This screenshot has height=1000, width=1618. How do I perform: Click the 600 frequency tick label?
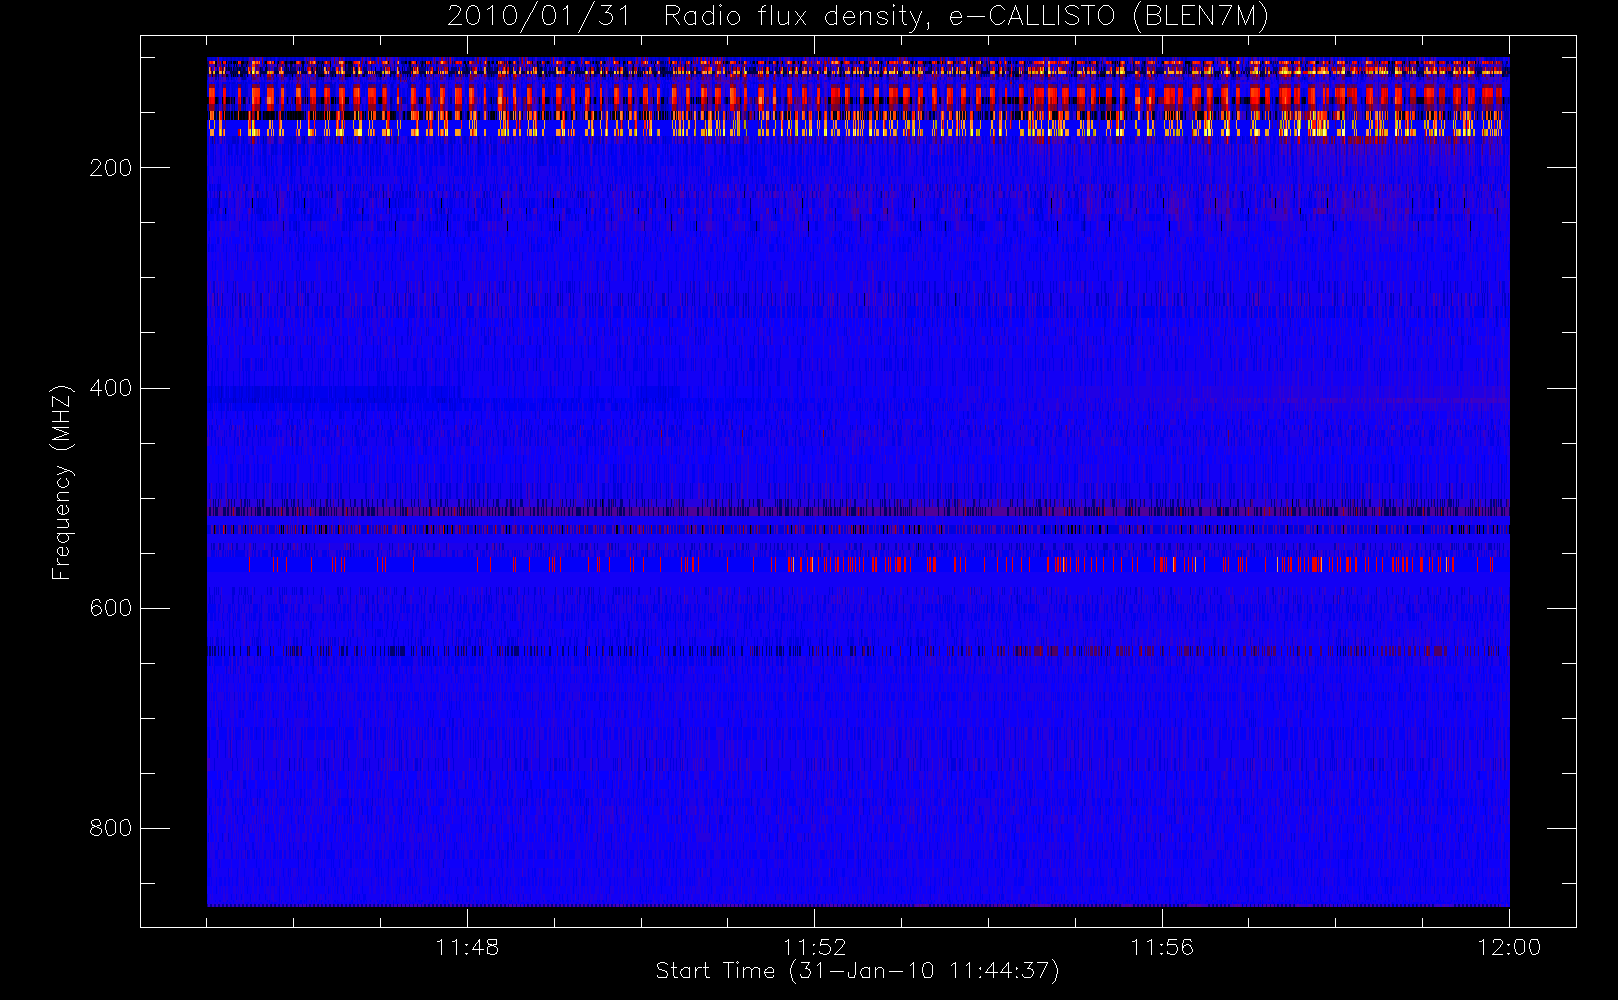(x=111, y=608)
